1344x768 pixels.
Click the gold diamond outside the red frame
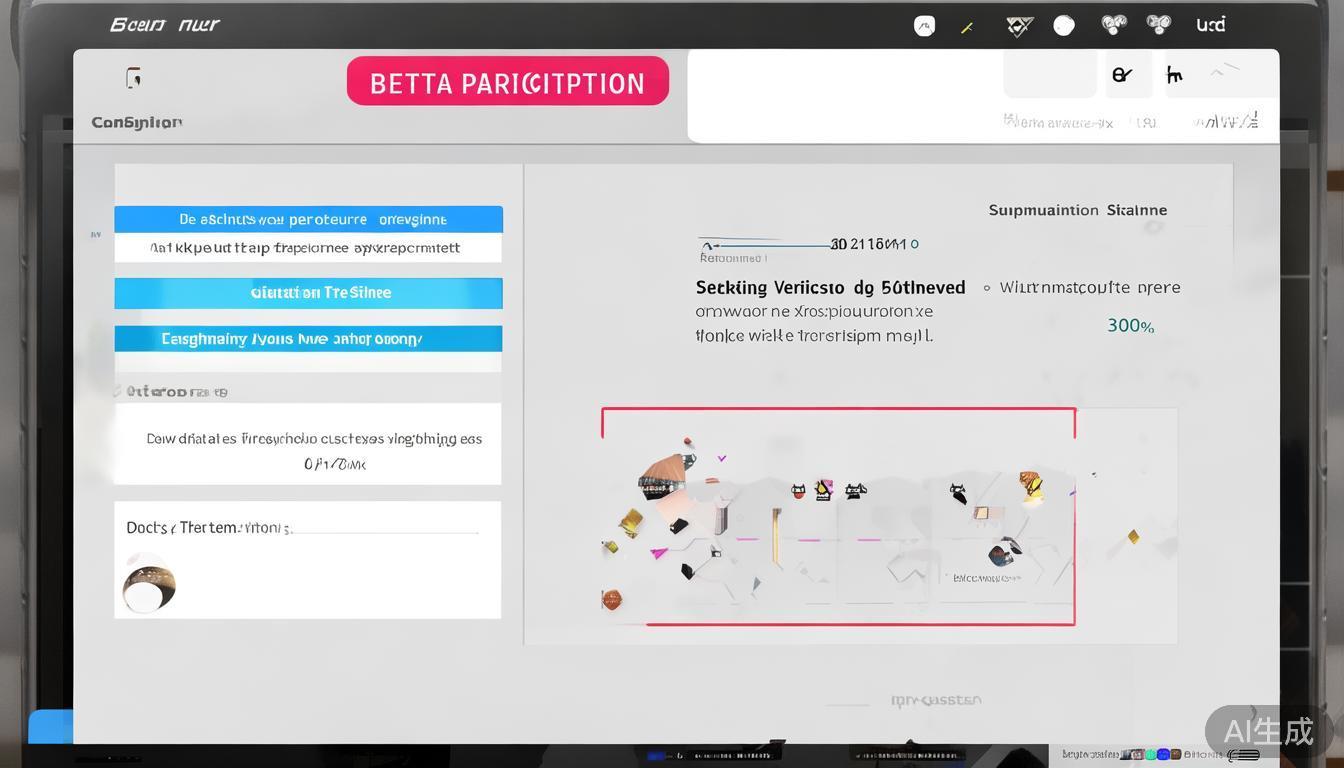[x=1133, y=537]
